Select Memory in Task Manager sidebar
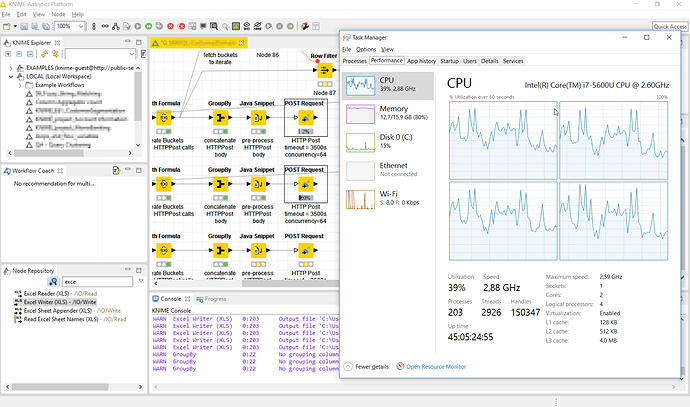This screenshot has height=407, width=690. coord(388,114)
